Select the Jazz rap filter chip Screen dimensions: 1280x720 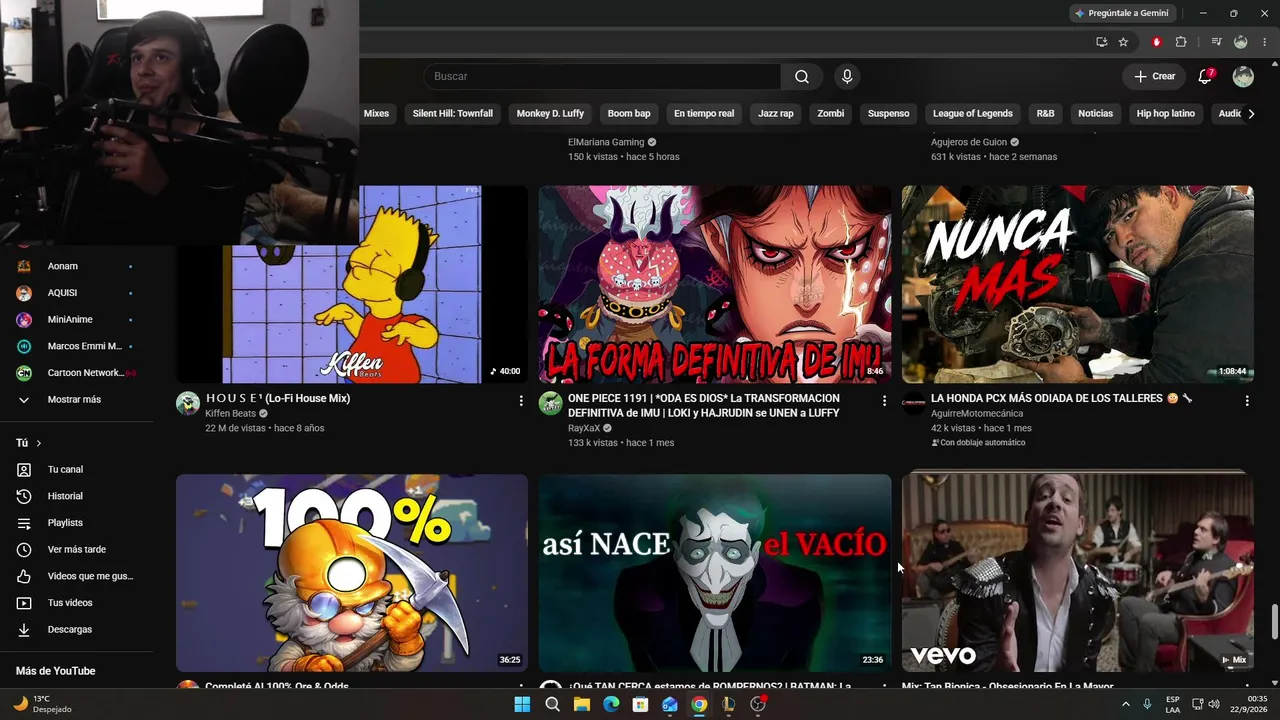click(x=775, y=114)
